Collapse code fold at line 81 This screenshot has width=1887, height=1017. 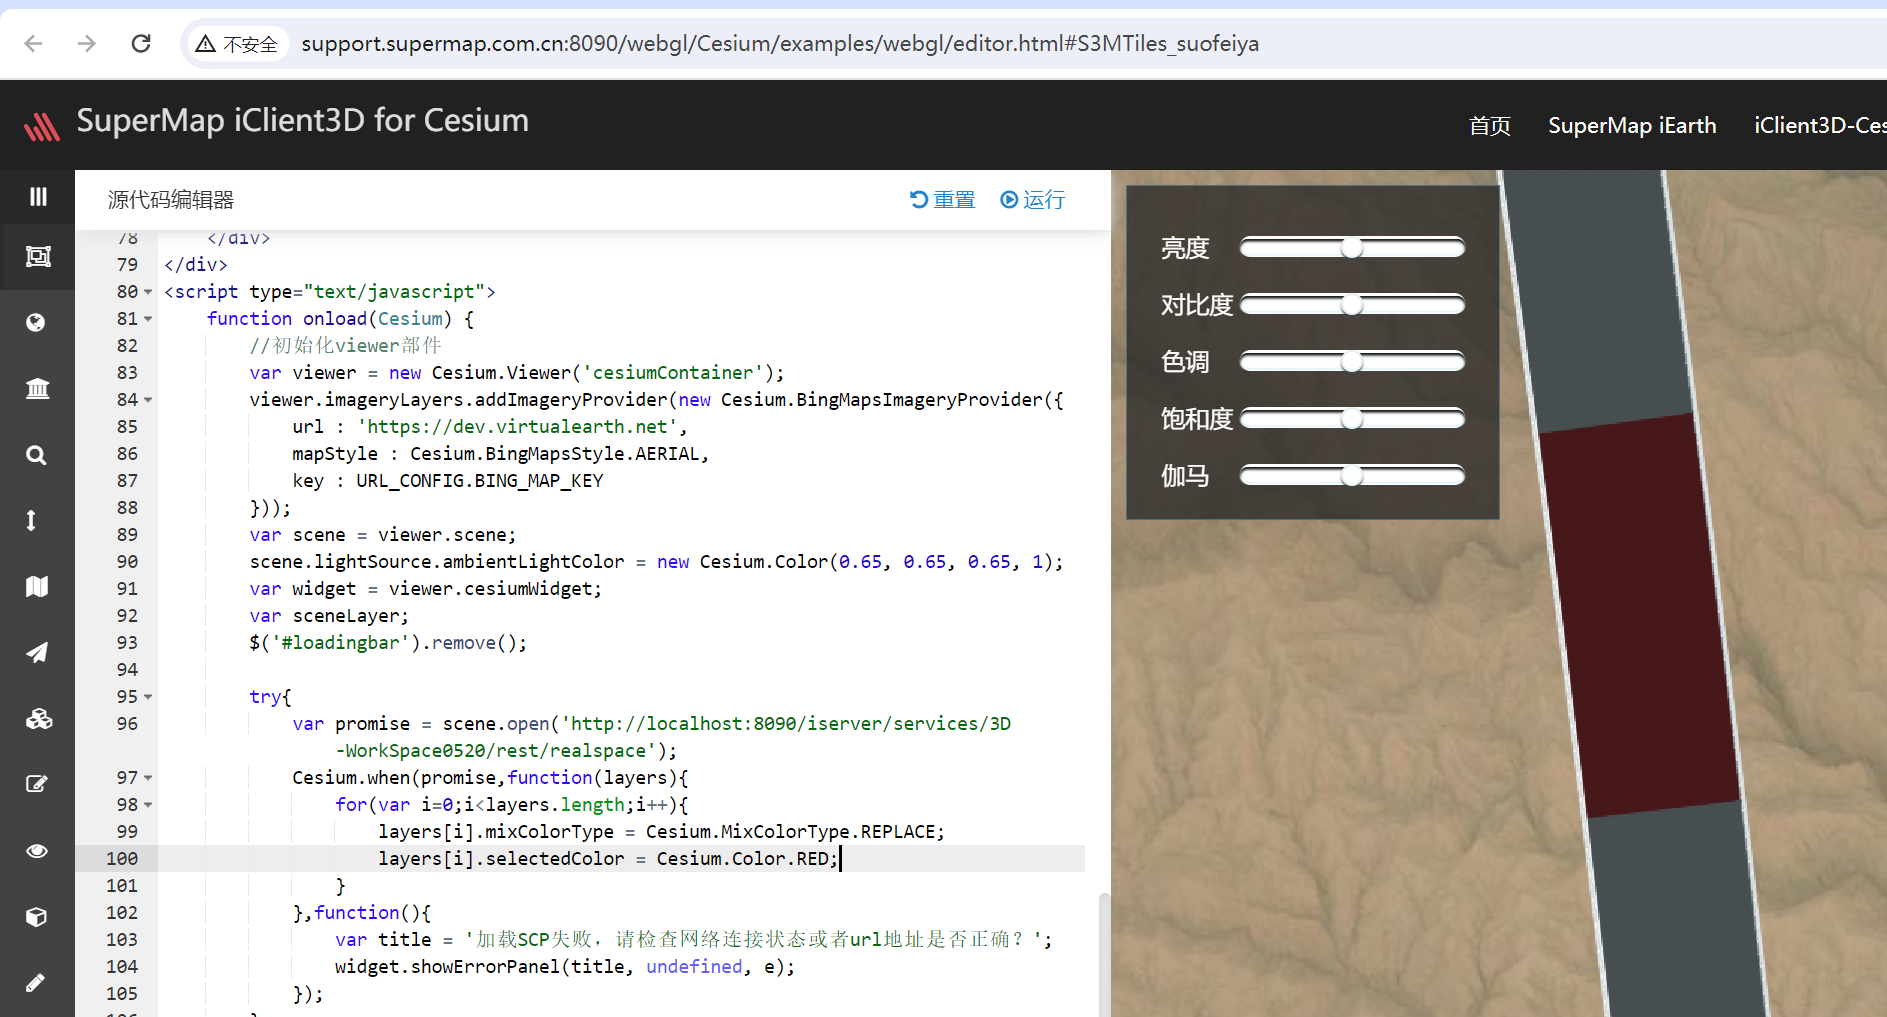(x=148, y=319)
